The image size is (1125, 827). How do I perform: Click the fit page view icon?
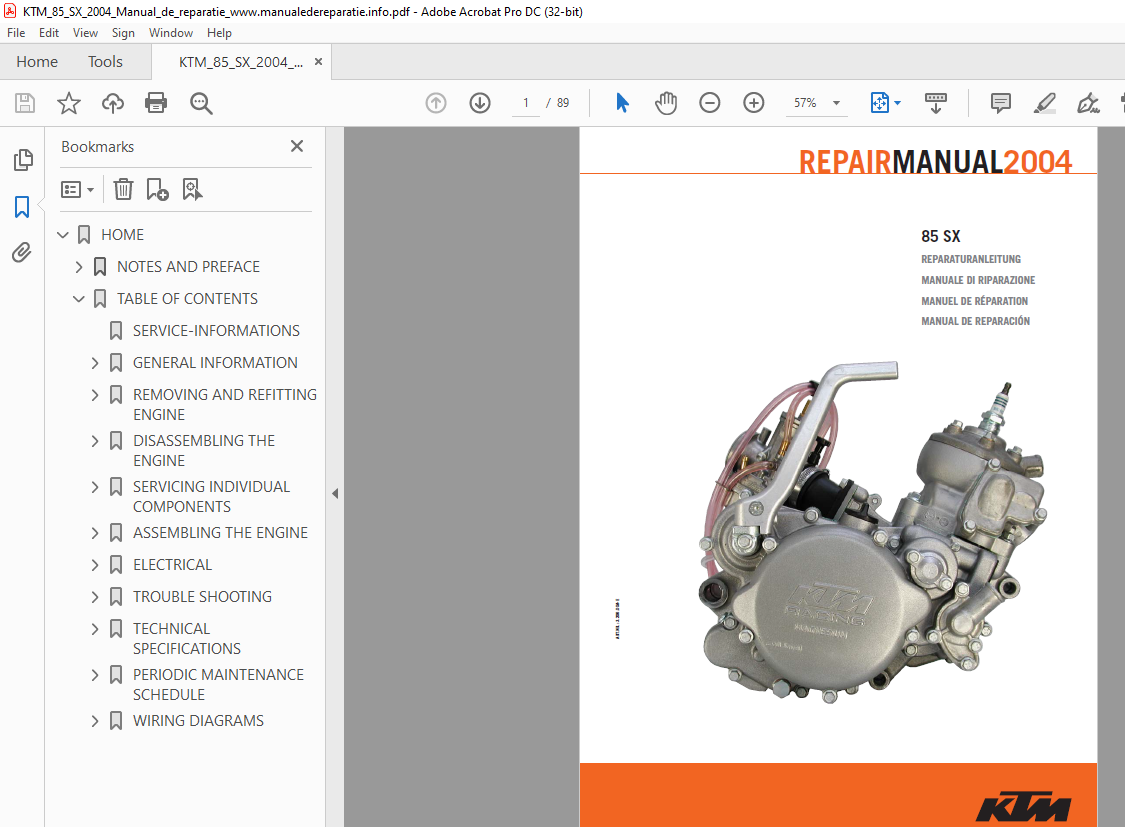click(x=880, y=103)
